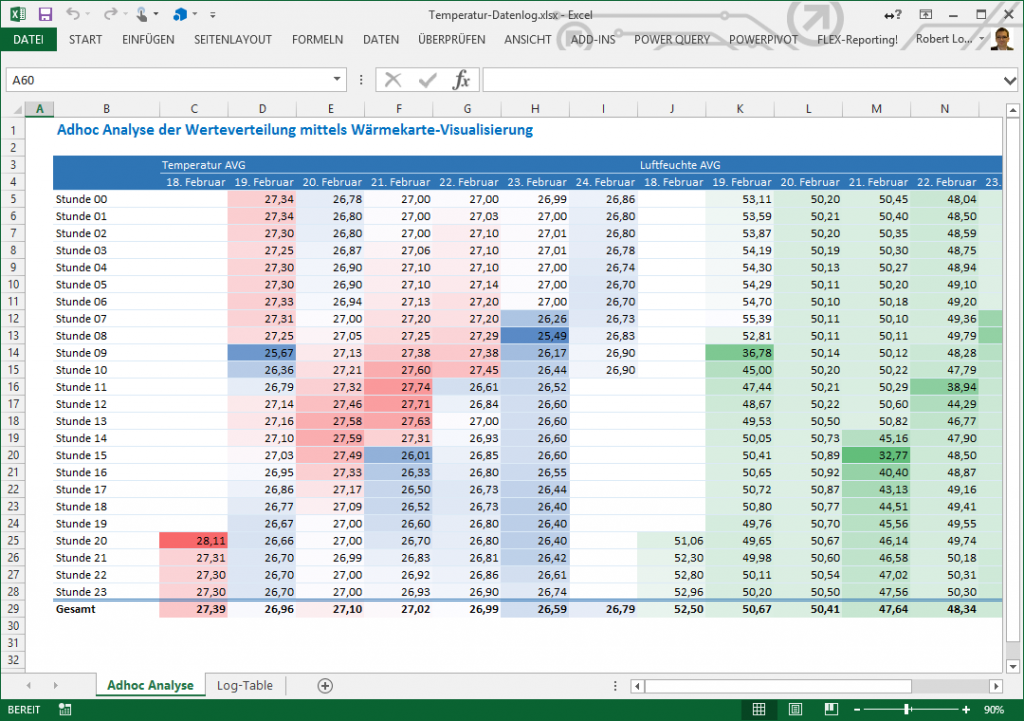Click the Undo arrow icon
This screenshot has height=721, width=1024.
click(x=74, y=14)
